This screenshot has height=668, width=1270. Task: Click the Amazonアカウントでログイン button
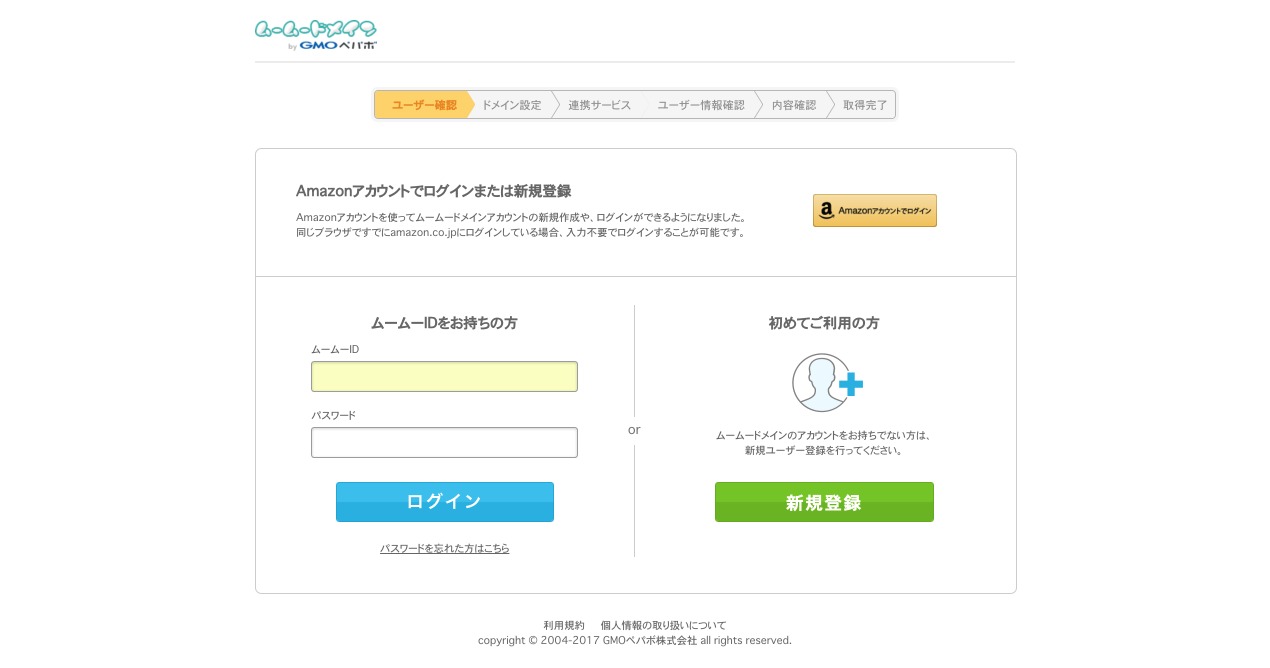[x=875, y=211]
